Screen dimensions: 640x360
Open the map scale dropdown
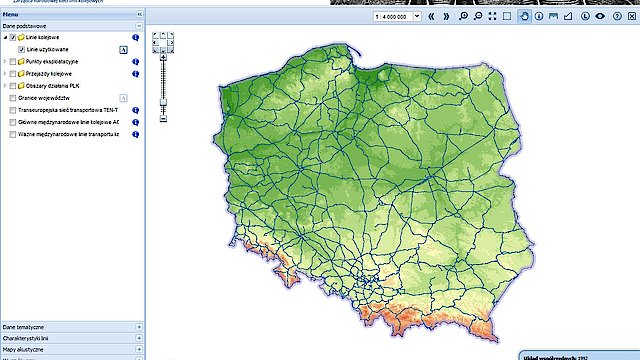[x=417, y=16]
